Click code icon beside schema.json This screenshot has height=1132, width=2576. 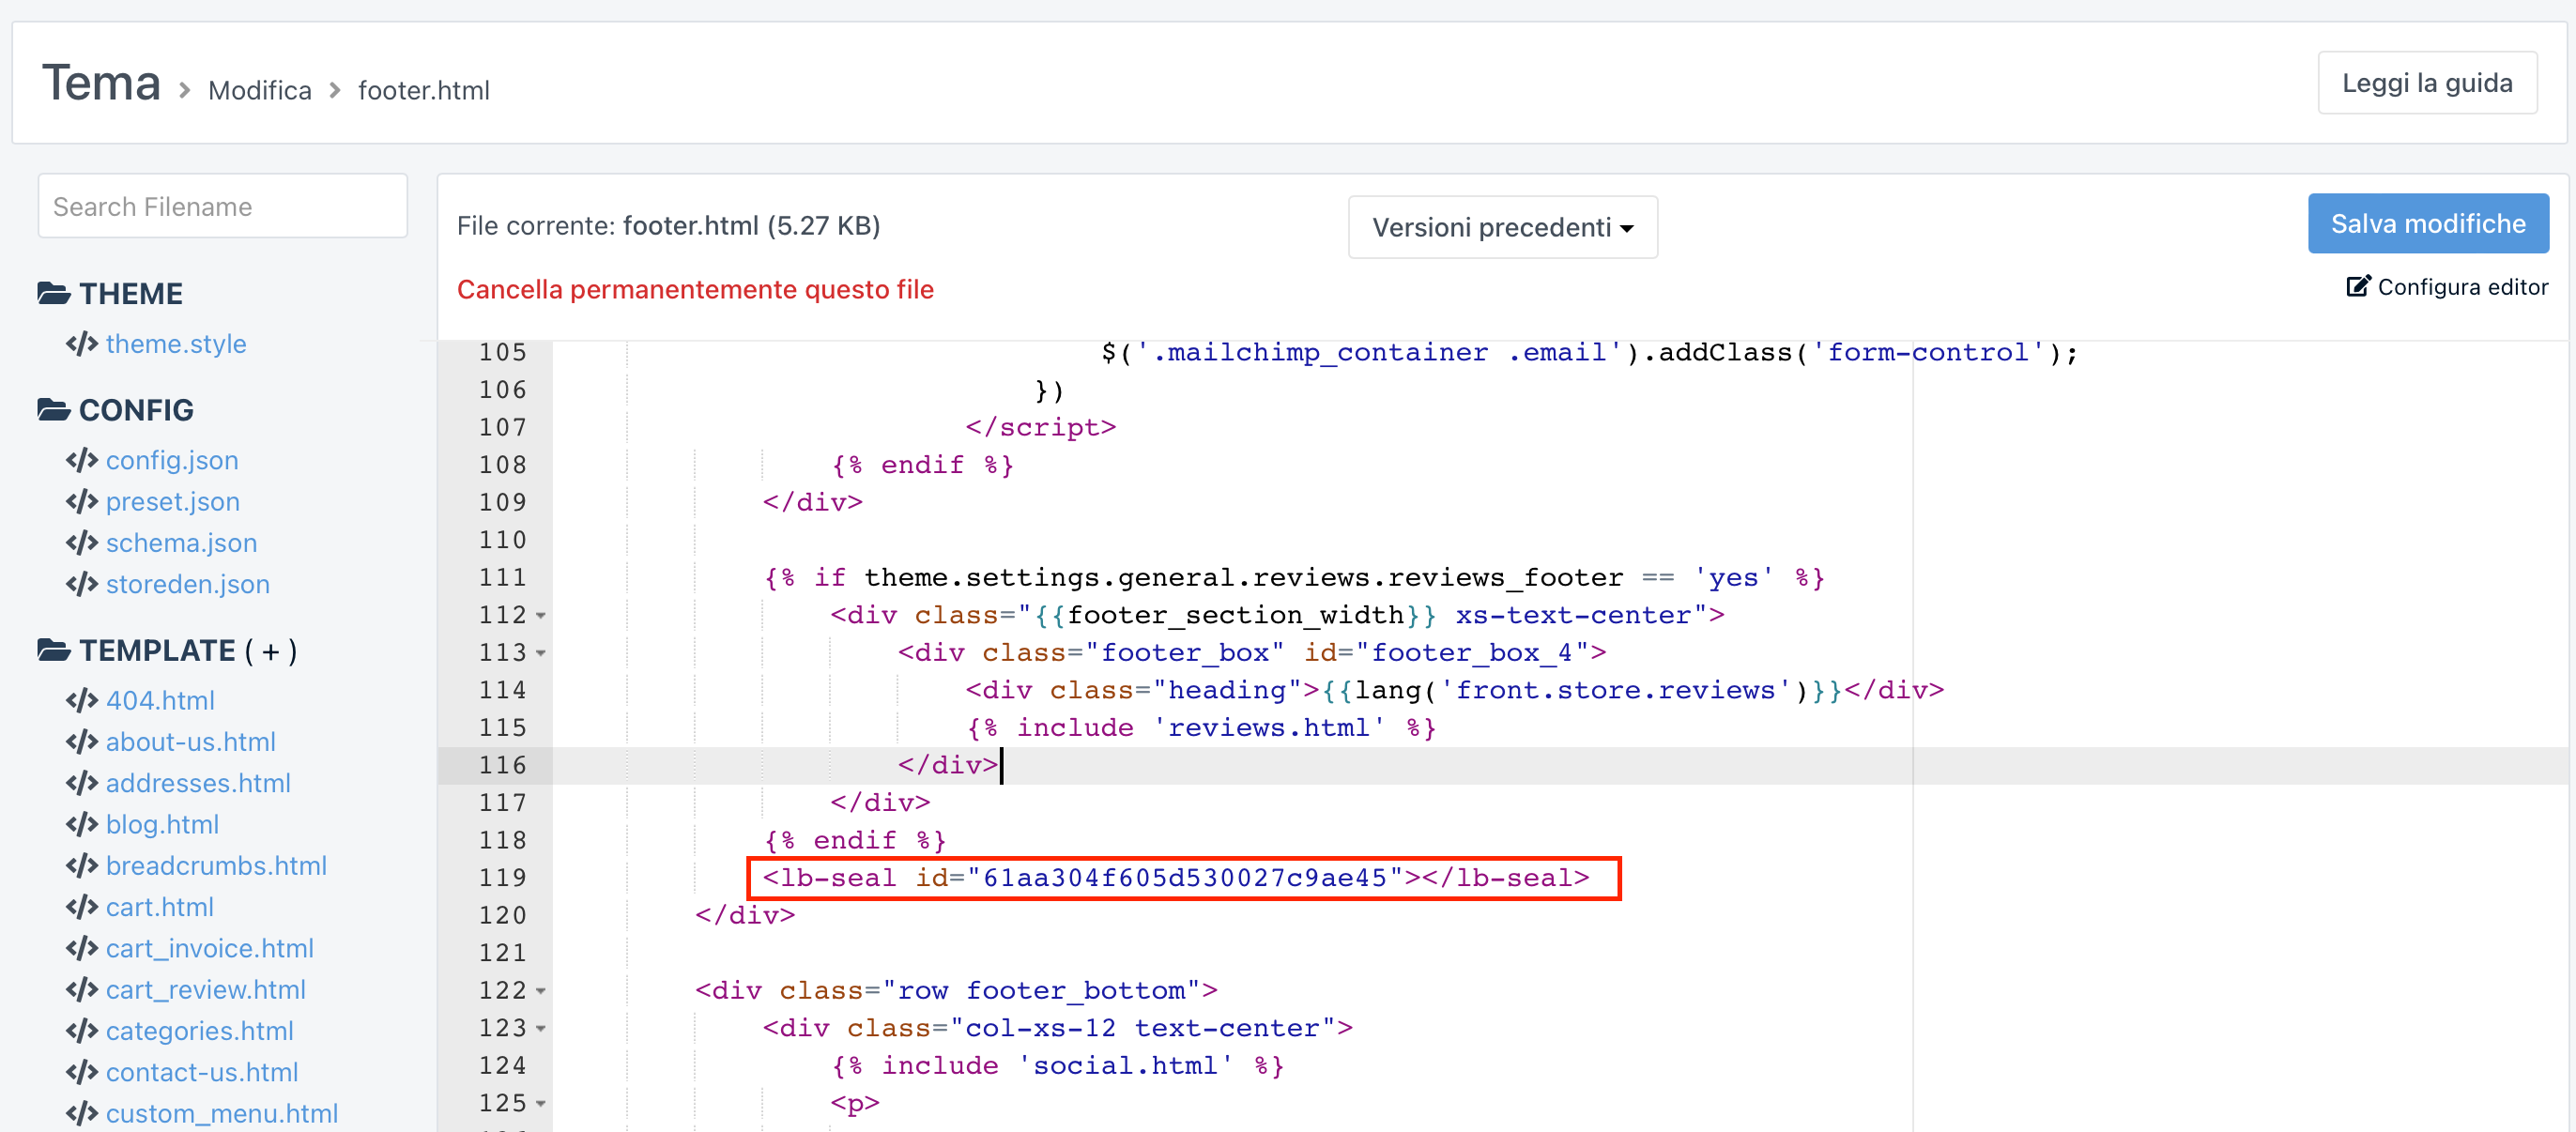82,542
